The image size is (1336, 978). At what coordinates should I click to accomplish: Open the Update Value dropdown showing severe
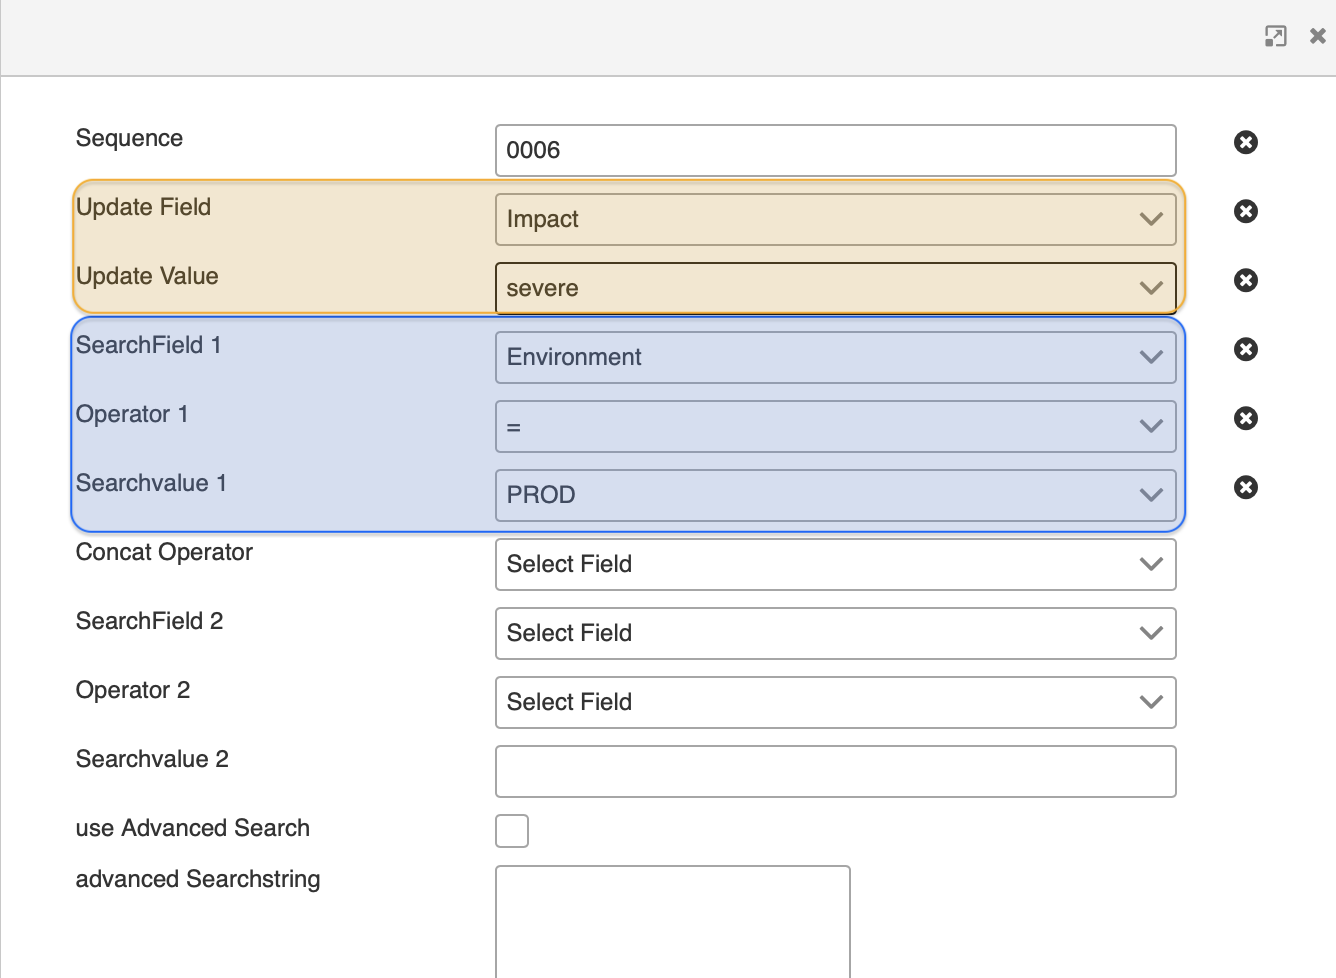pyautogui.click(x=835, y=288)
